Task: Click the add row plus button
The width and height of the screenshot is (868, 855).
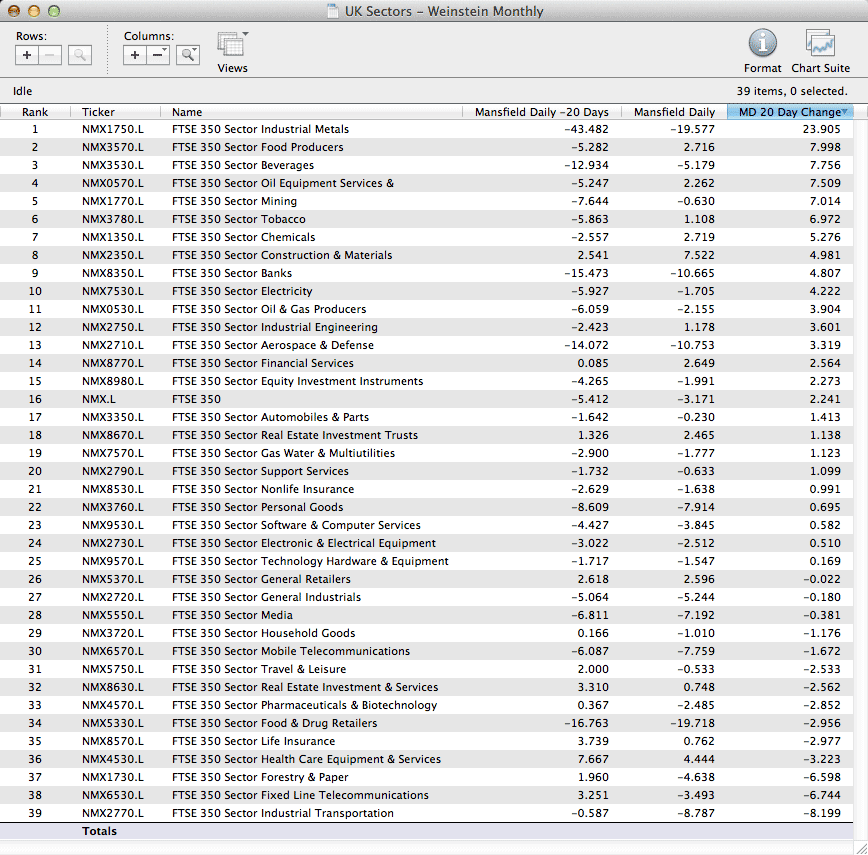Action: pos(27,55)
